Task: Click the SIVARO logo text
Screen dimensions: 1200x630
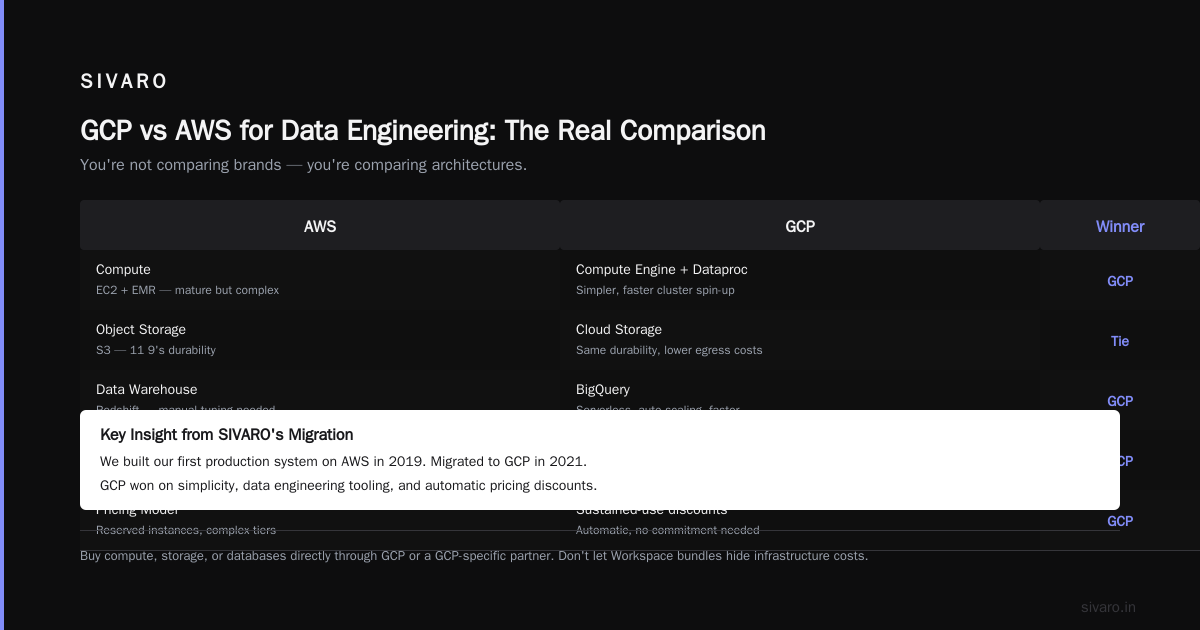Action: coord(124,82)
